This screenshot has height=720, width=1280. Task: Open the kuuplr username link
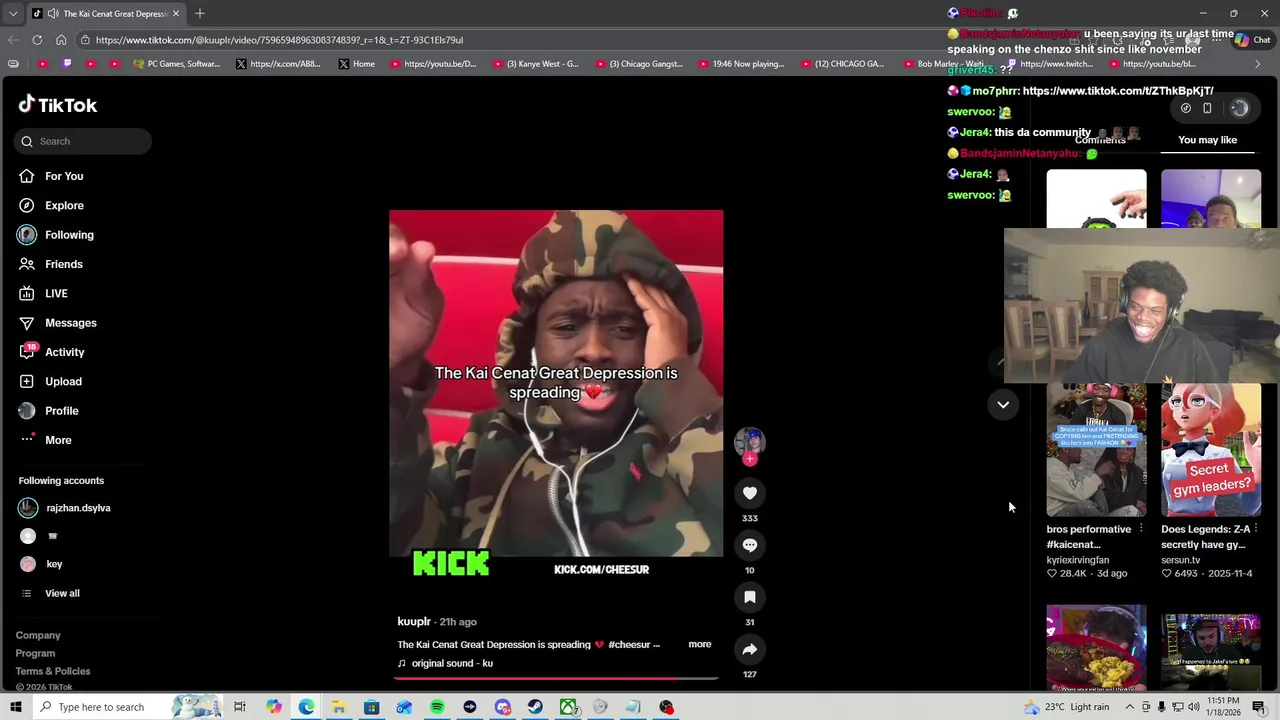(x=414, y=622)
